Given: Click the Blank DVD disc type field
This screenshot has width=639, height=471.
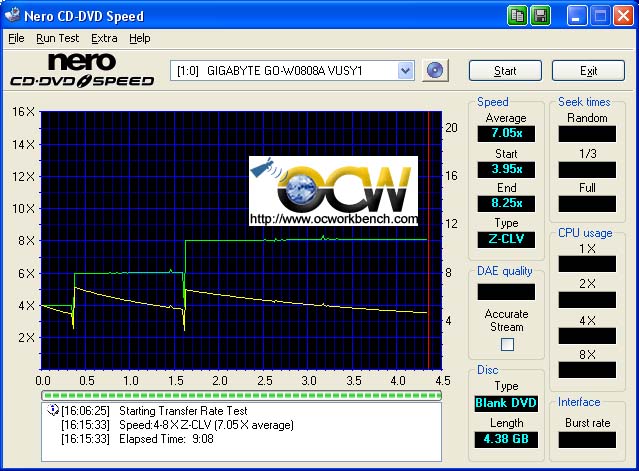Looking at the screenshot, I should point(506,403).
